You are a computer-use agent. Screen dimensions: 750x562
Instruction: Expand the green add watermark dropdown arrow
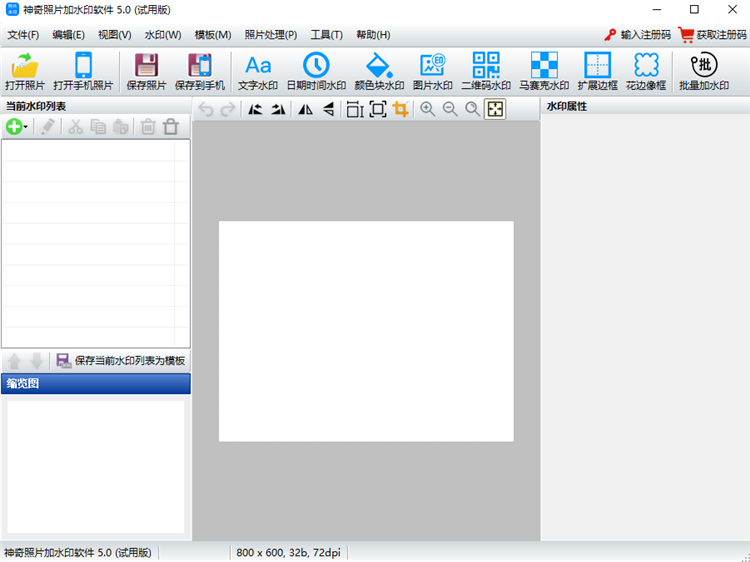coord(26,127)
